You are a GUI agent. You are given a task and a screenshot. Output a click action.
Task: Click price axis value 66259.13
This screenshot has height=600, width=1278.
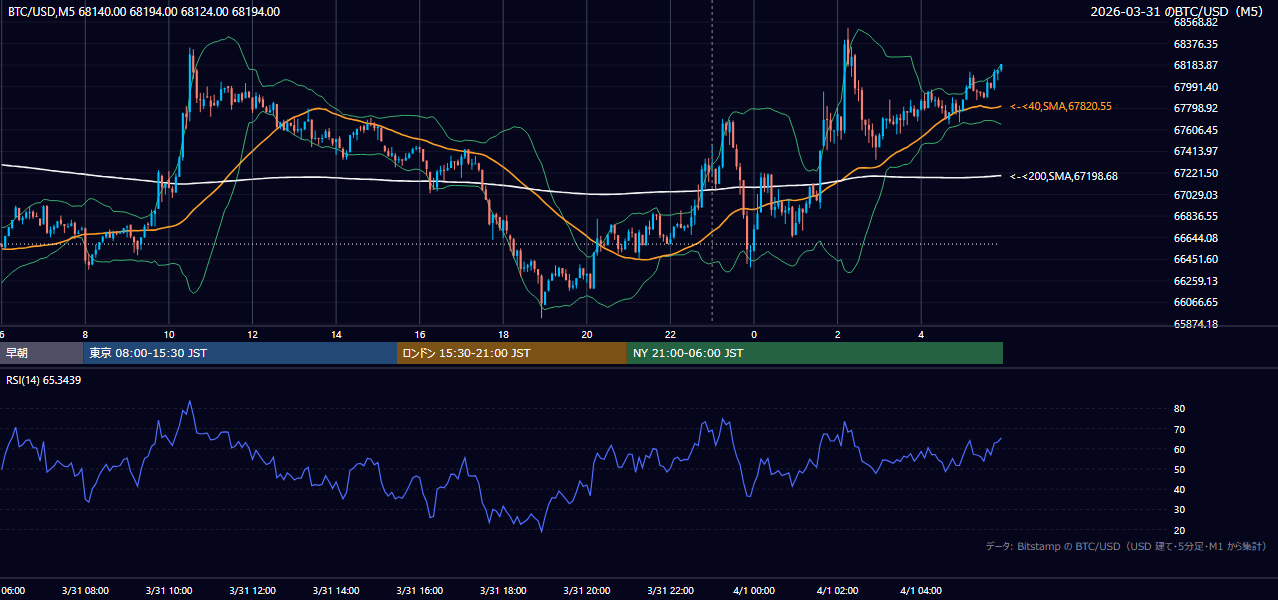click(1195, 281)
